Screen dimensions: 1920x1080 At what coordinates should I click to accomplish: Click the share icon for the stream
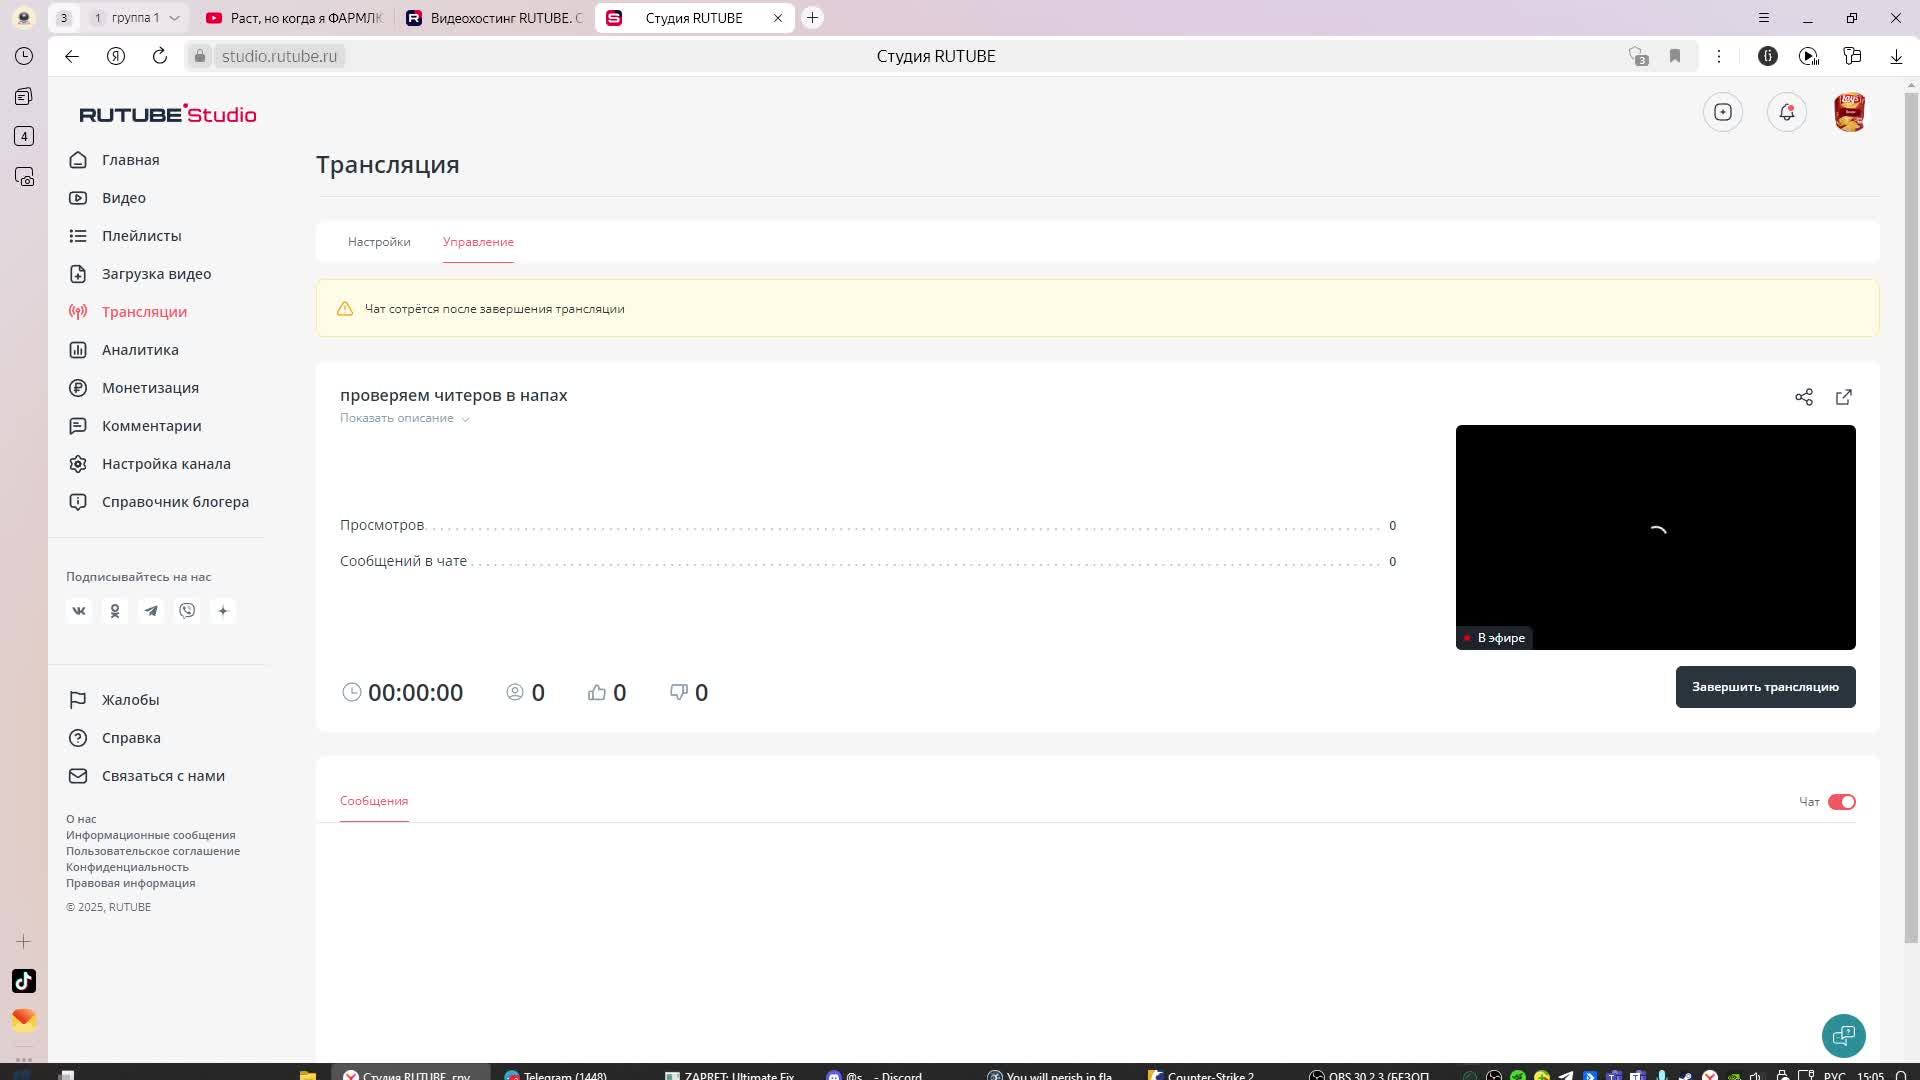pos(1803,397)
